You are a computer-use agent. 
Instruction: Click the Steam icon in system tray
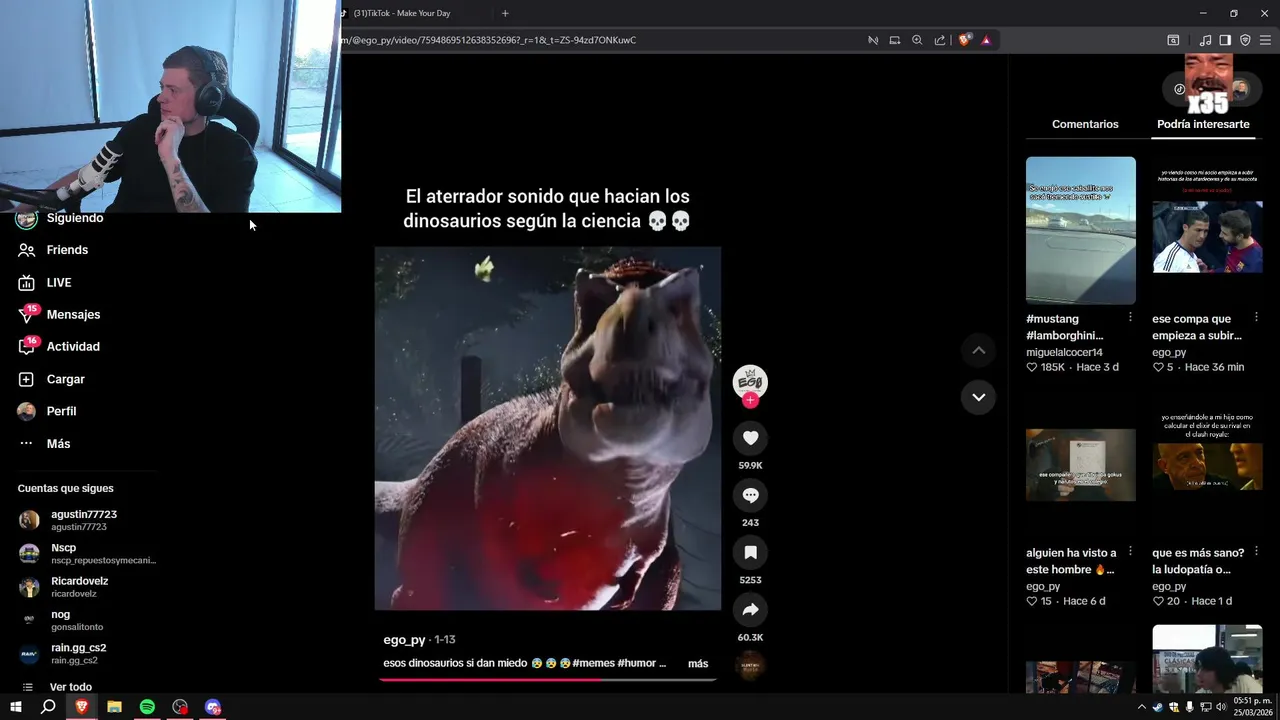(1158, 707)
